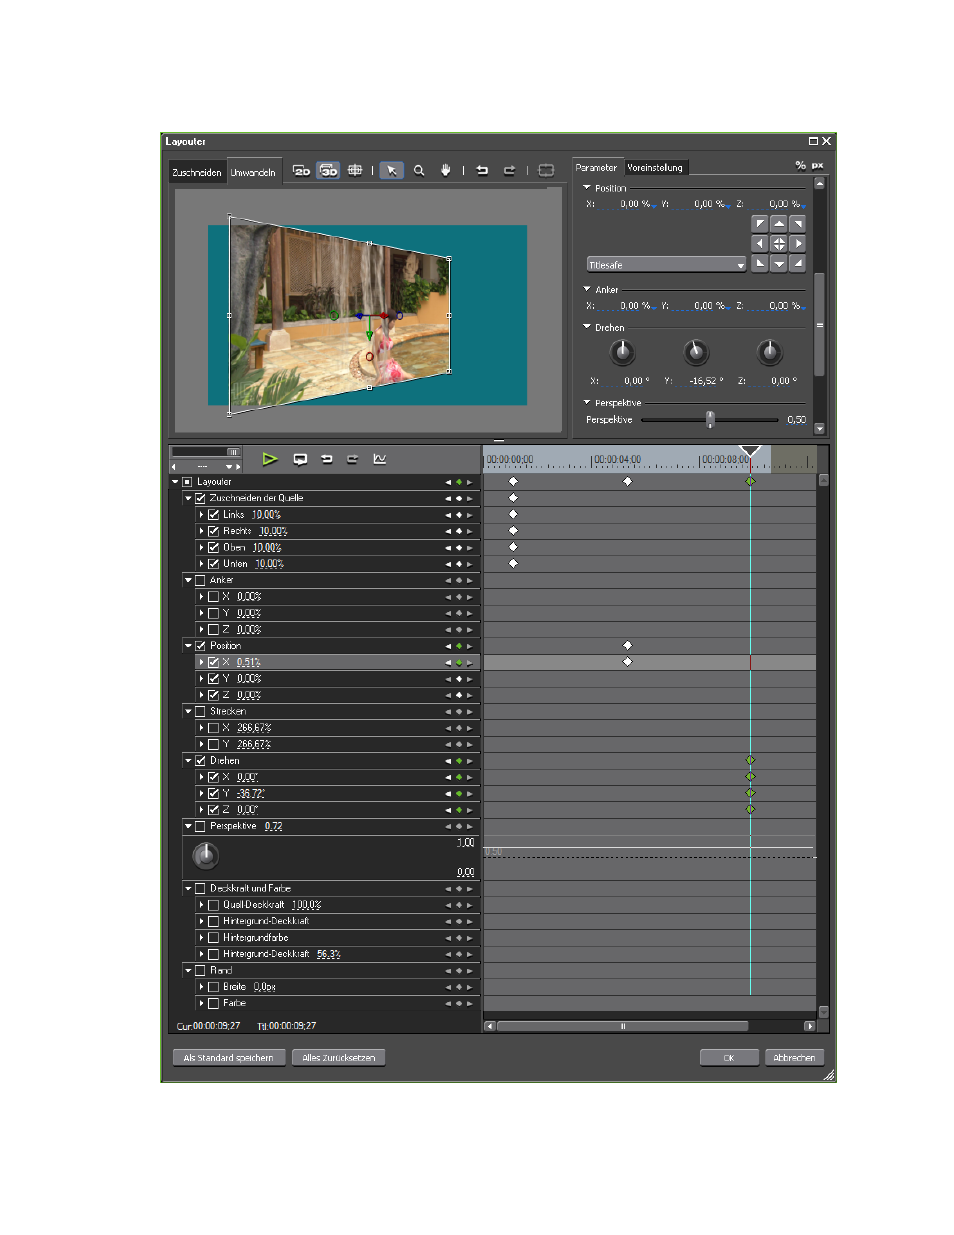Go to next keyframe on Position X row
Image resolution: width=954 pixels, height=1235 pixels.
point(469,663)
